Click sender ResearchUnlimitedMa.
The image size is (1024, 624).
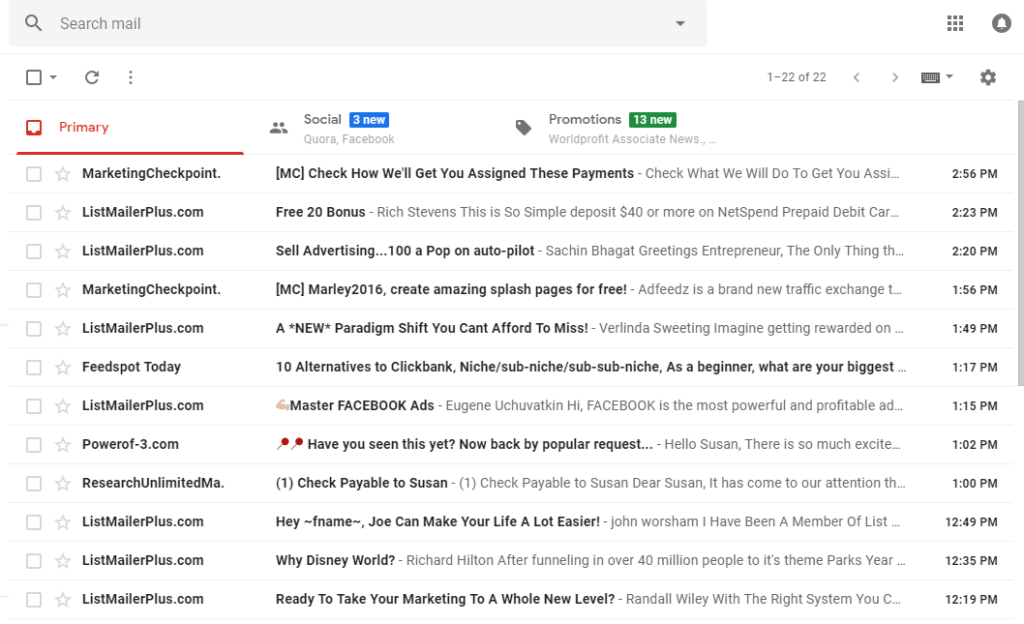coord(153,483)
